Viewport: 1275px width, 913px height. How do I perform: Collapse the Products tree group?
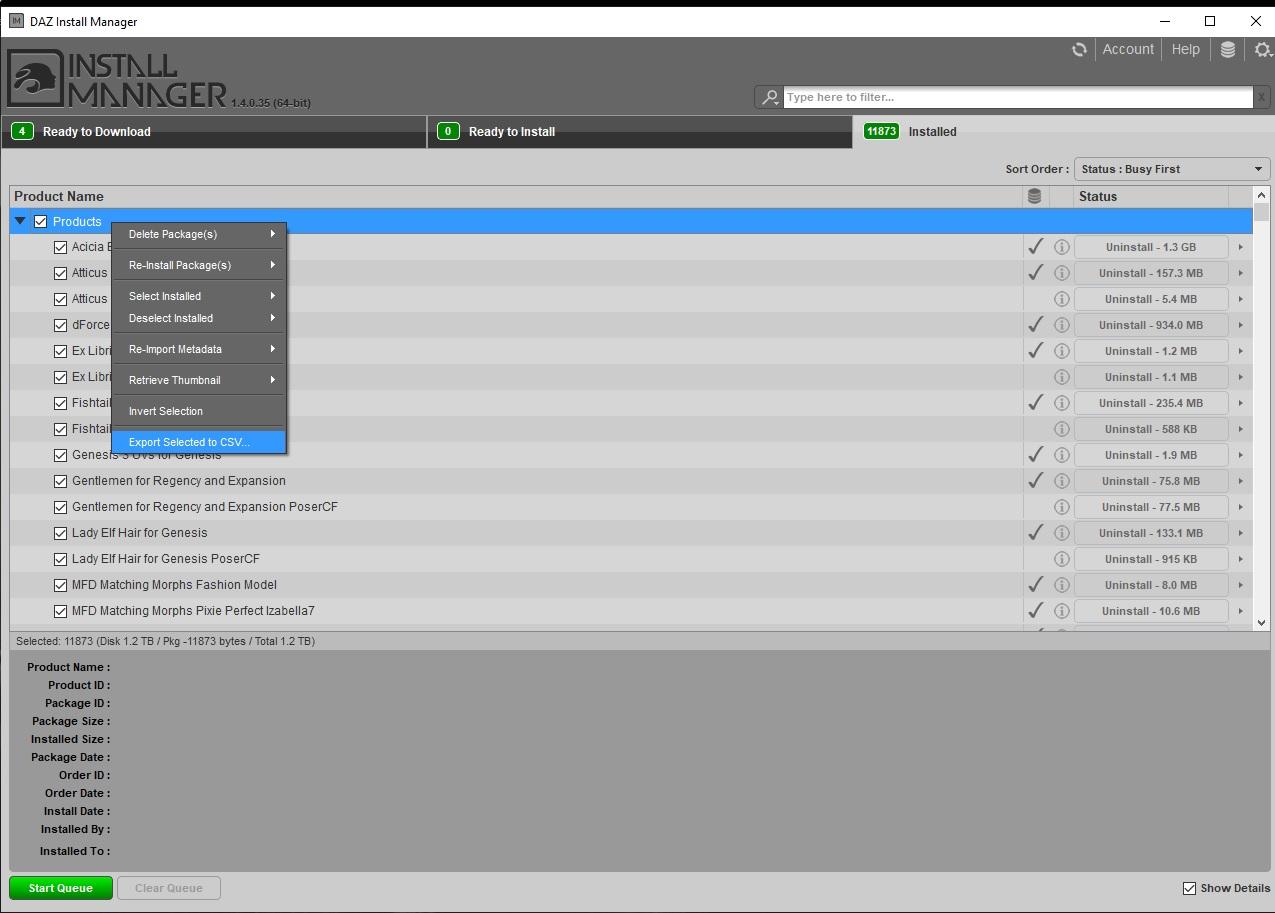click(x=20, y=221)
